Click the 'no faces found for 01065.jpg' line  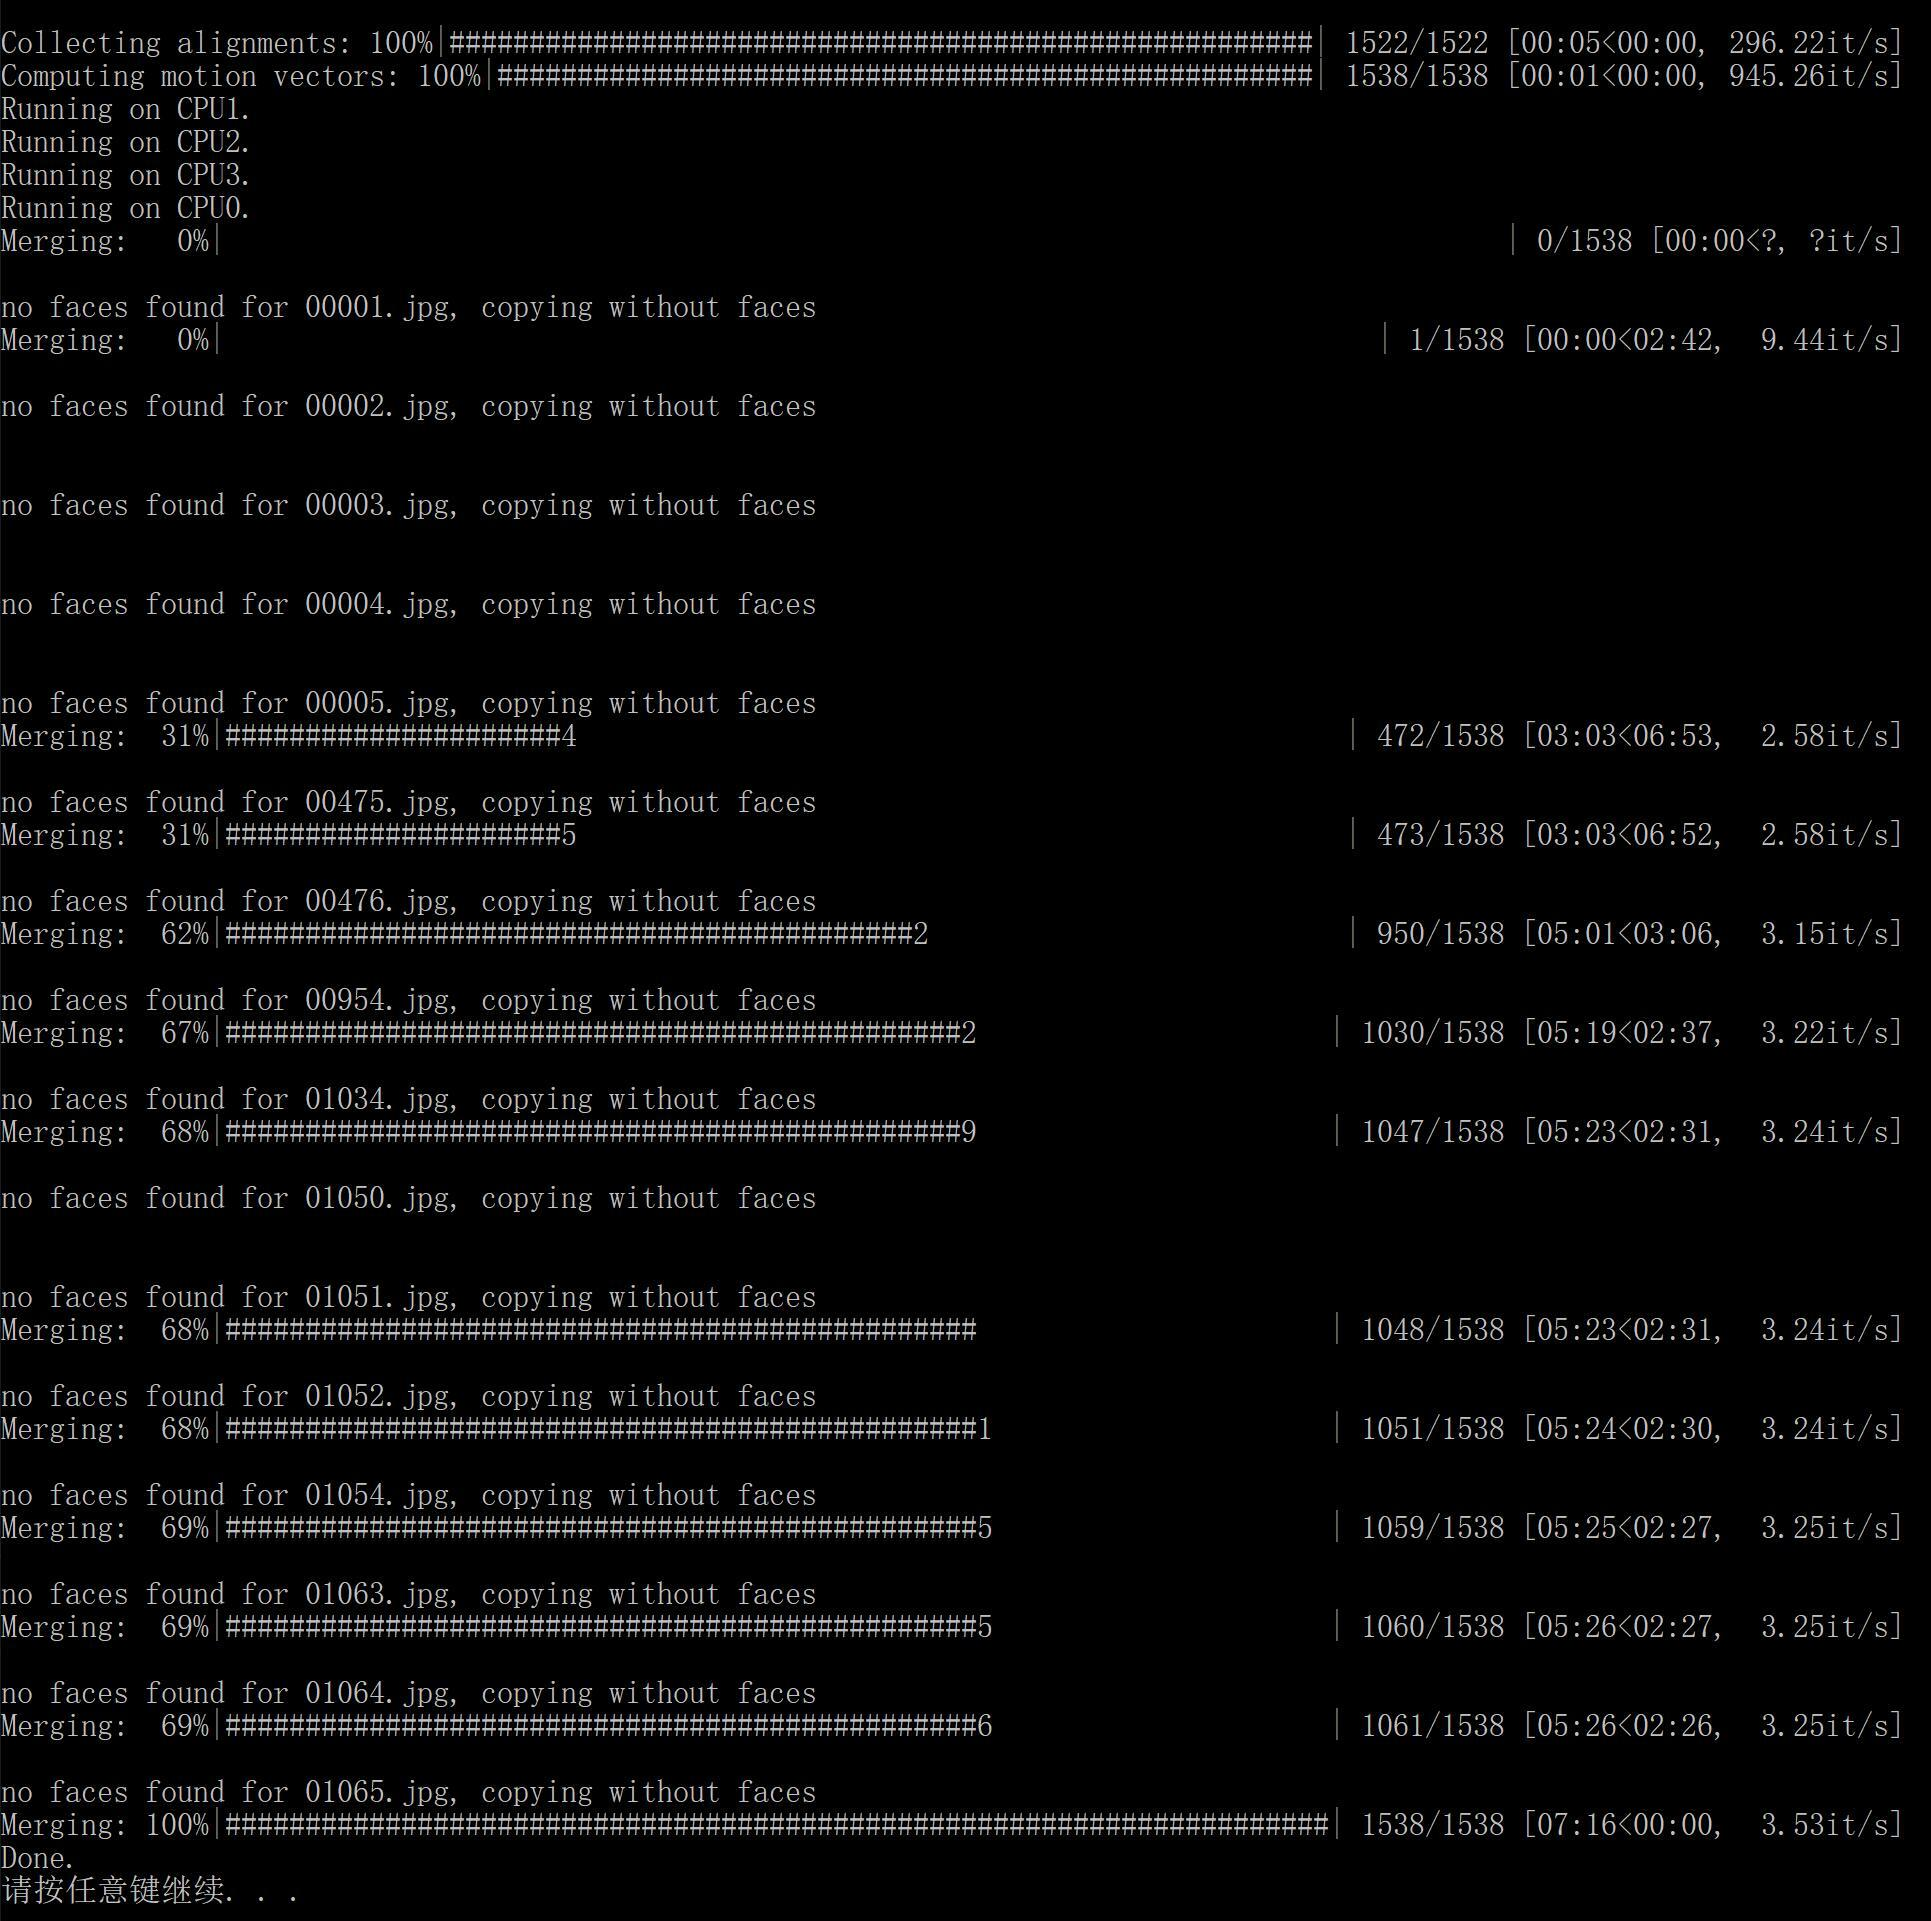pos(408,1792)
